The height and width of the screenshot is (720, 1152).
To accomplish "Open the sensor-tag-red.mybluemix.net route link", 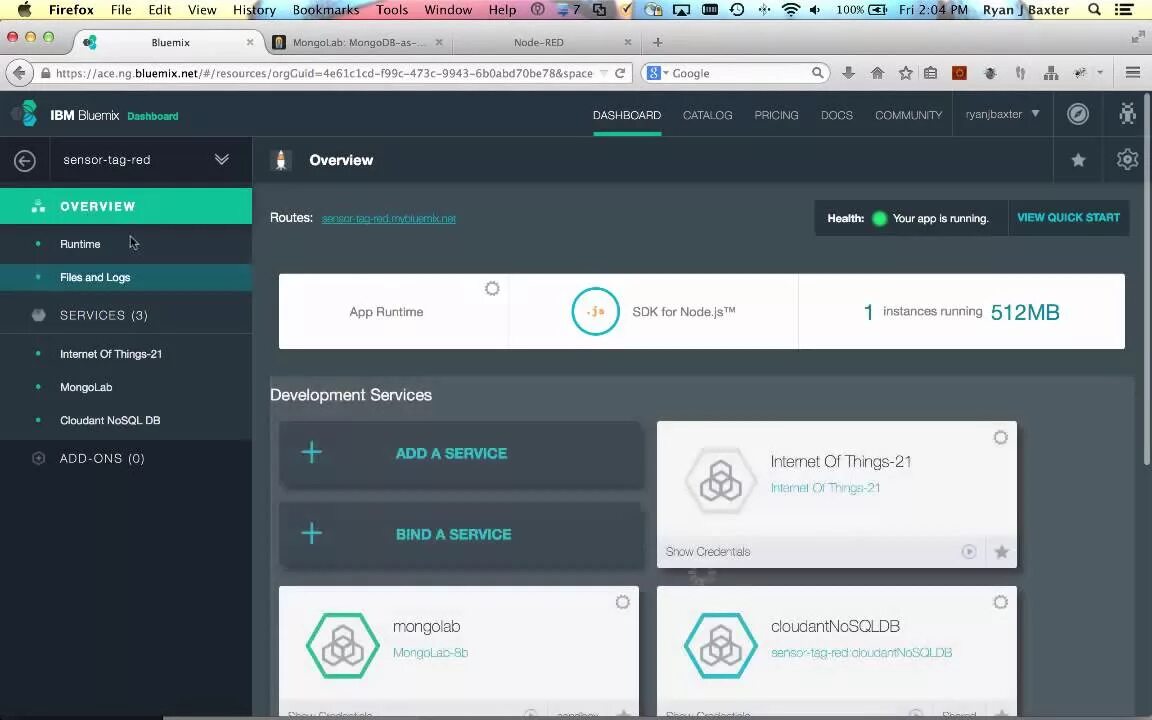I will pos(389,218).
